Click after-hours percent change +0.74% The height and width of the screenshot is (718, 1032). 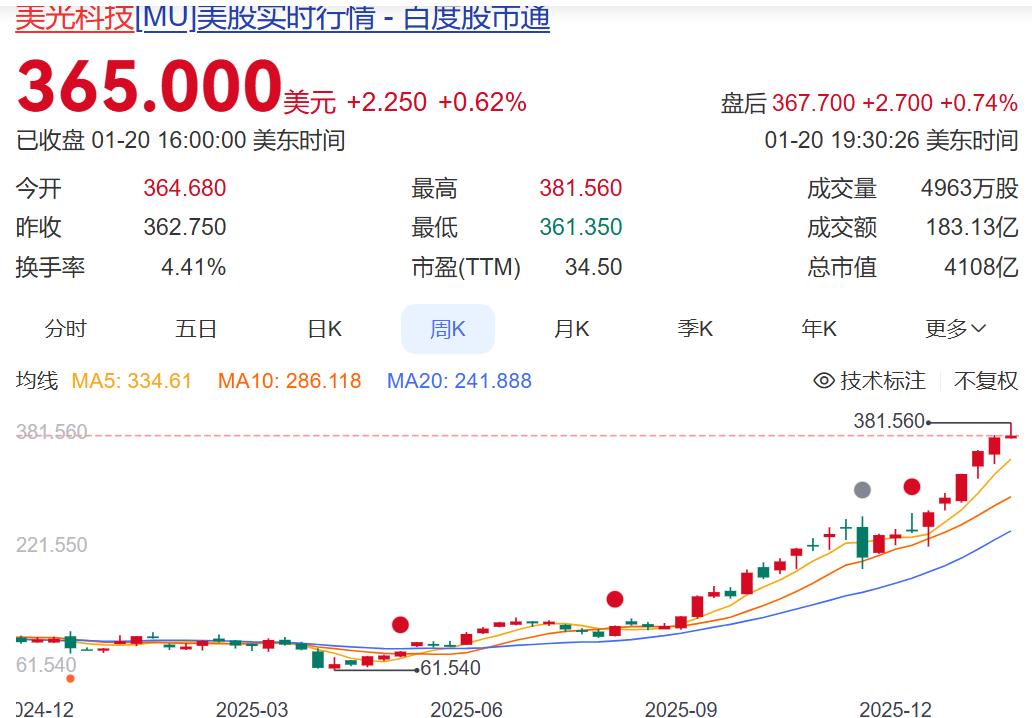(x=979, y=103)
